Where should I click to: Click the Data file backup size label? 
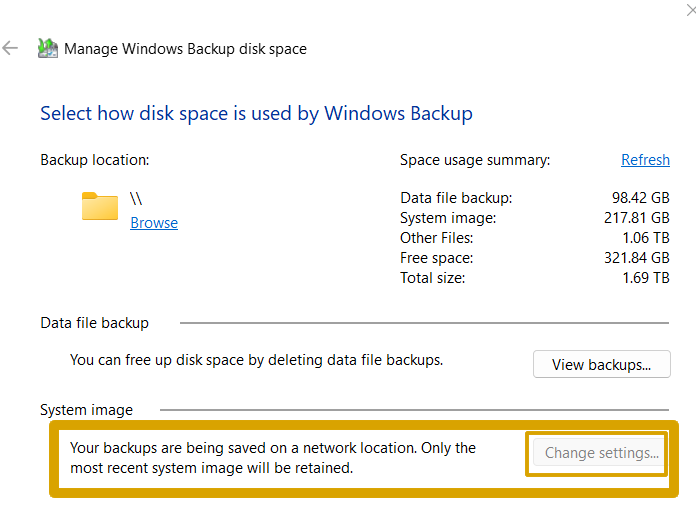[456, 198]
